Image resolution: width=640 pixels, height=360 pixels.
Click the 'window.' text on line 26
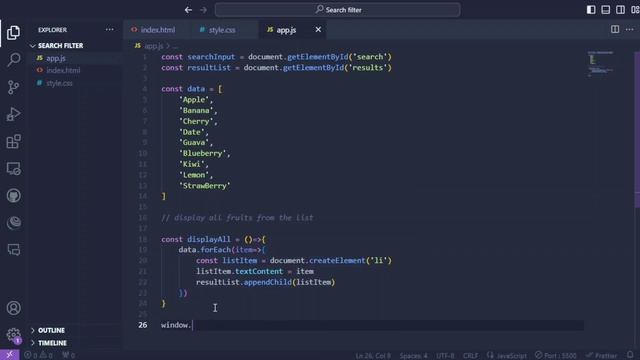point(176,325)
